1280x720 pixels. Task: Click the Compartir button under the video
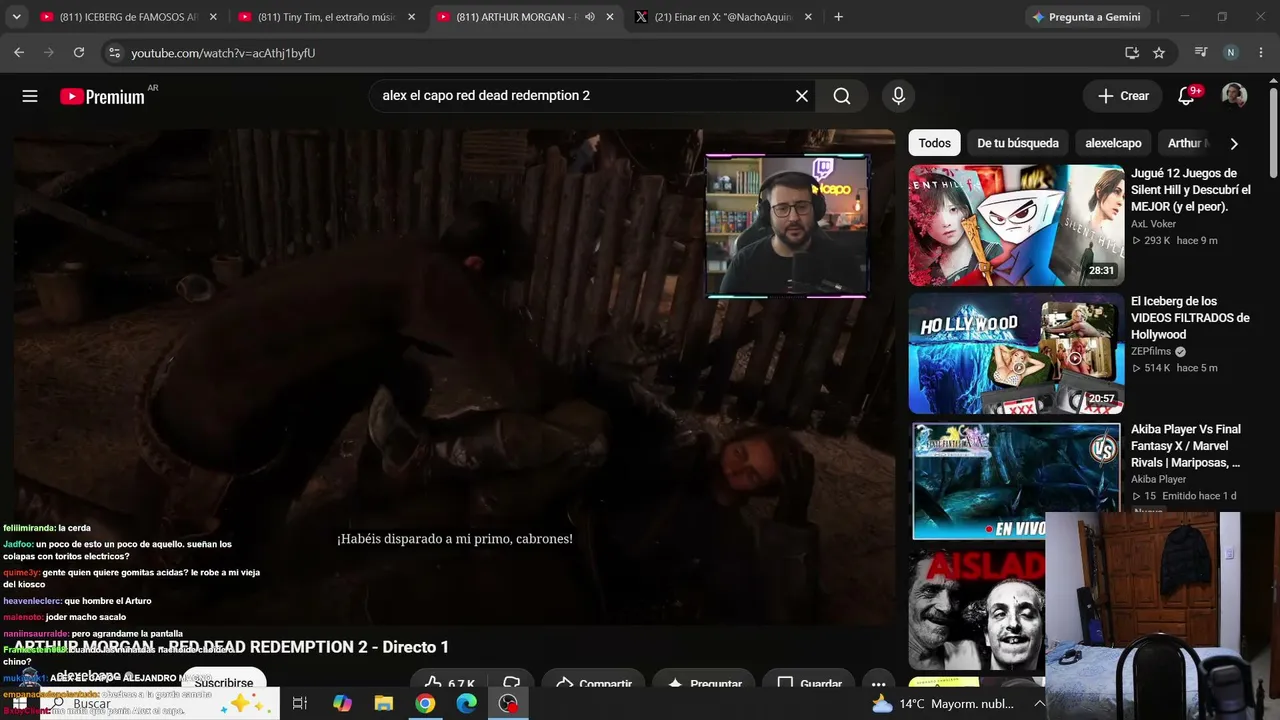coord(594,684)
